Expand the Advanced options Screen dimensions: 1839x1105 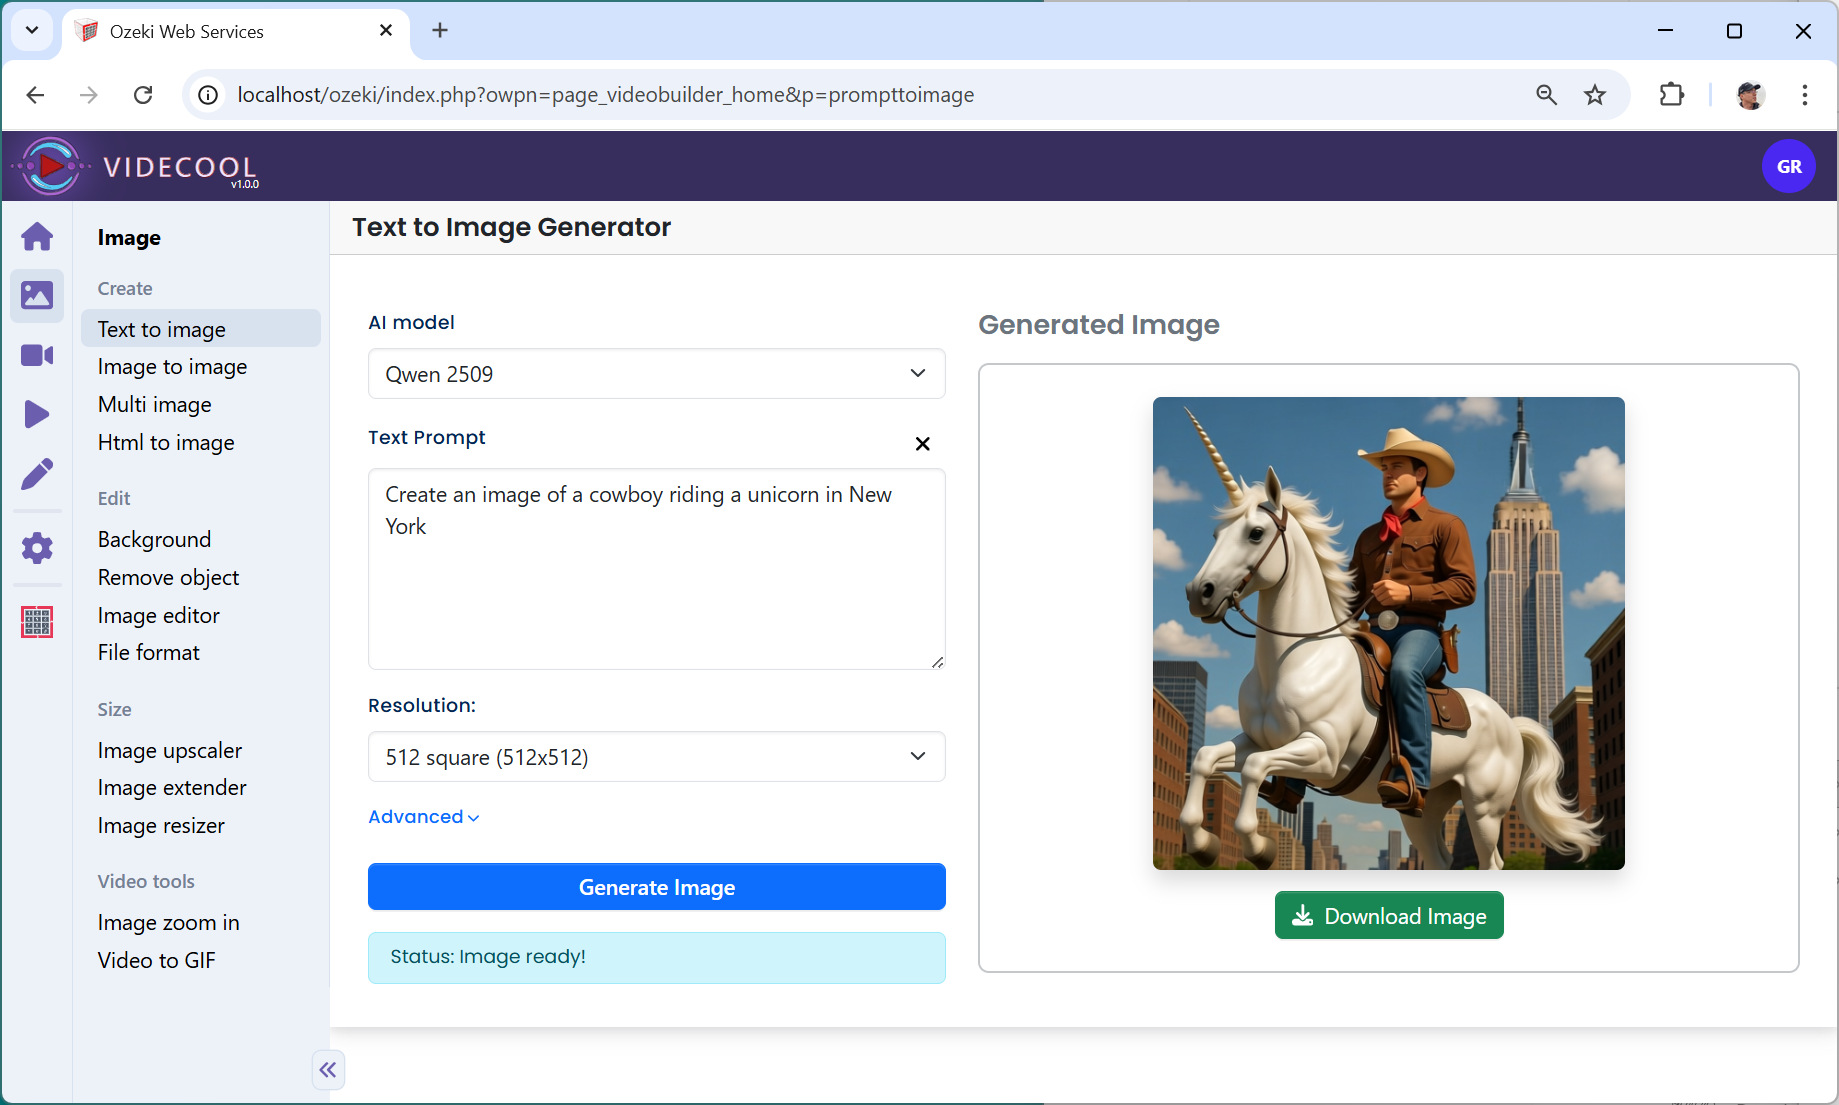pyautogui.click(x=423, y=817)
